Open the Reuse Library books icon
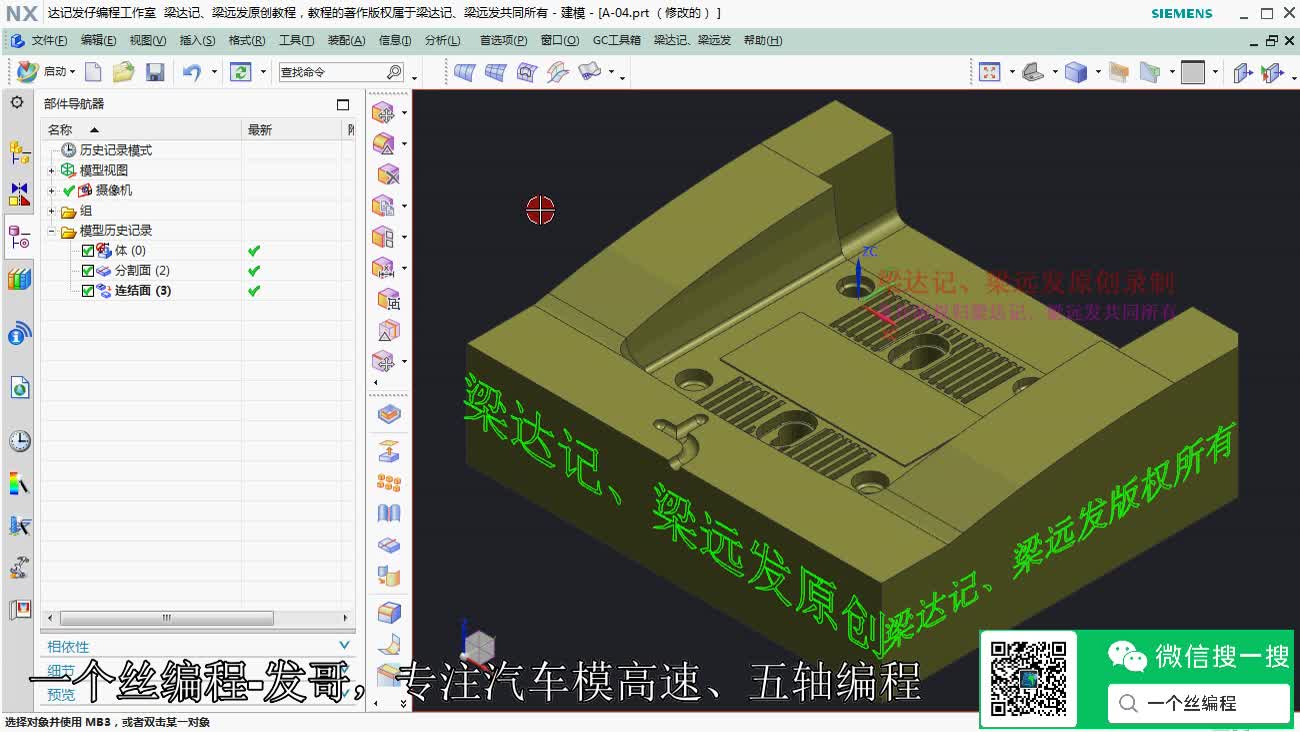This screenshot has width=1300, height=732. coord(19,280)
